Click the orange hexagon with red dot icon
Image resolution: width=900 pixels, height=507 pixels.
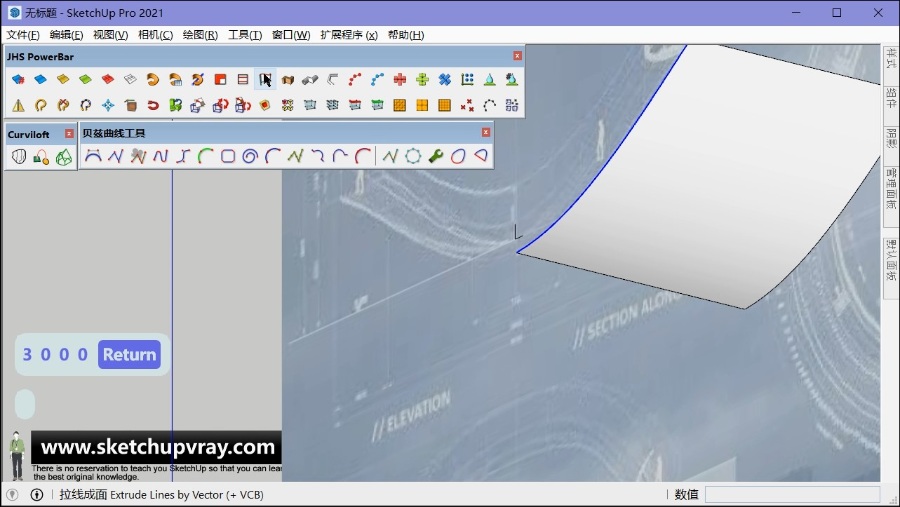pos(265,105)
